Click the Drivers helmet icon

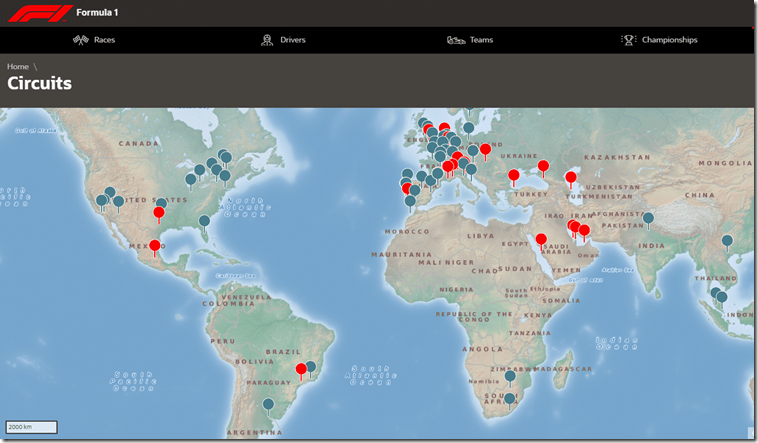(267, 40)
